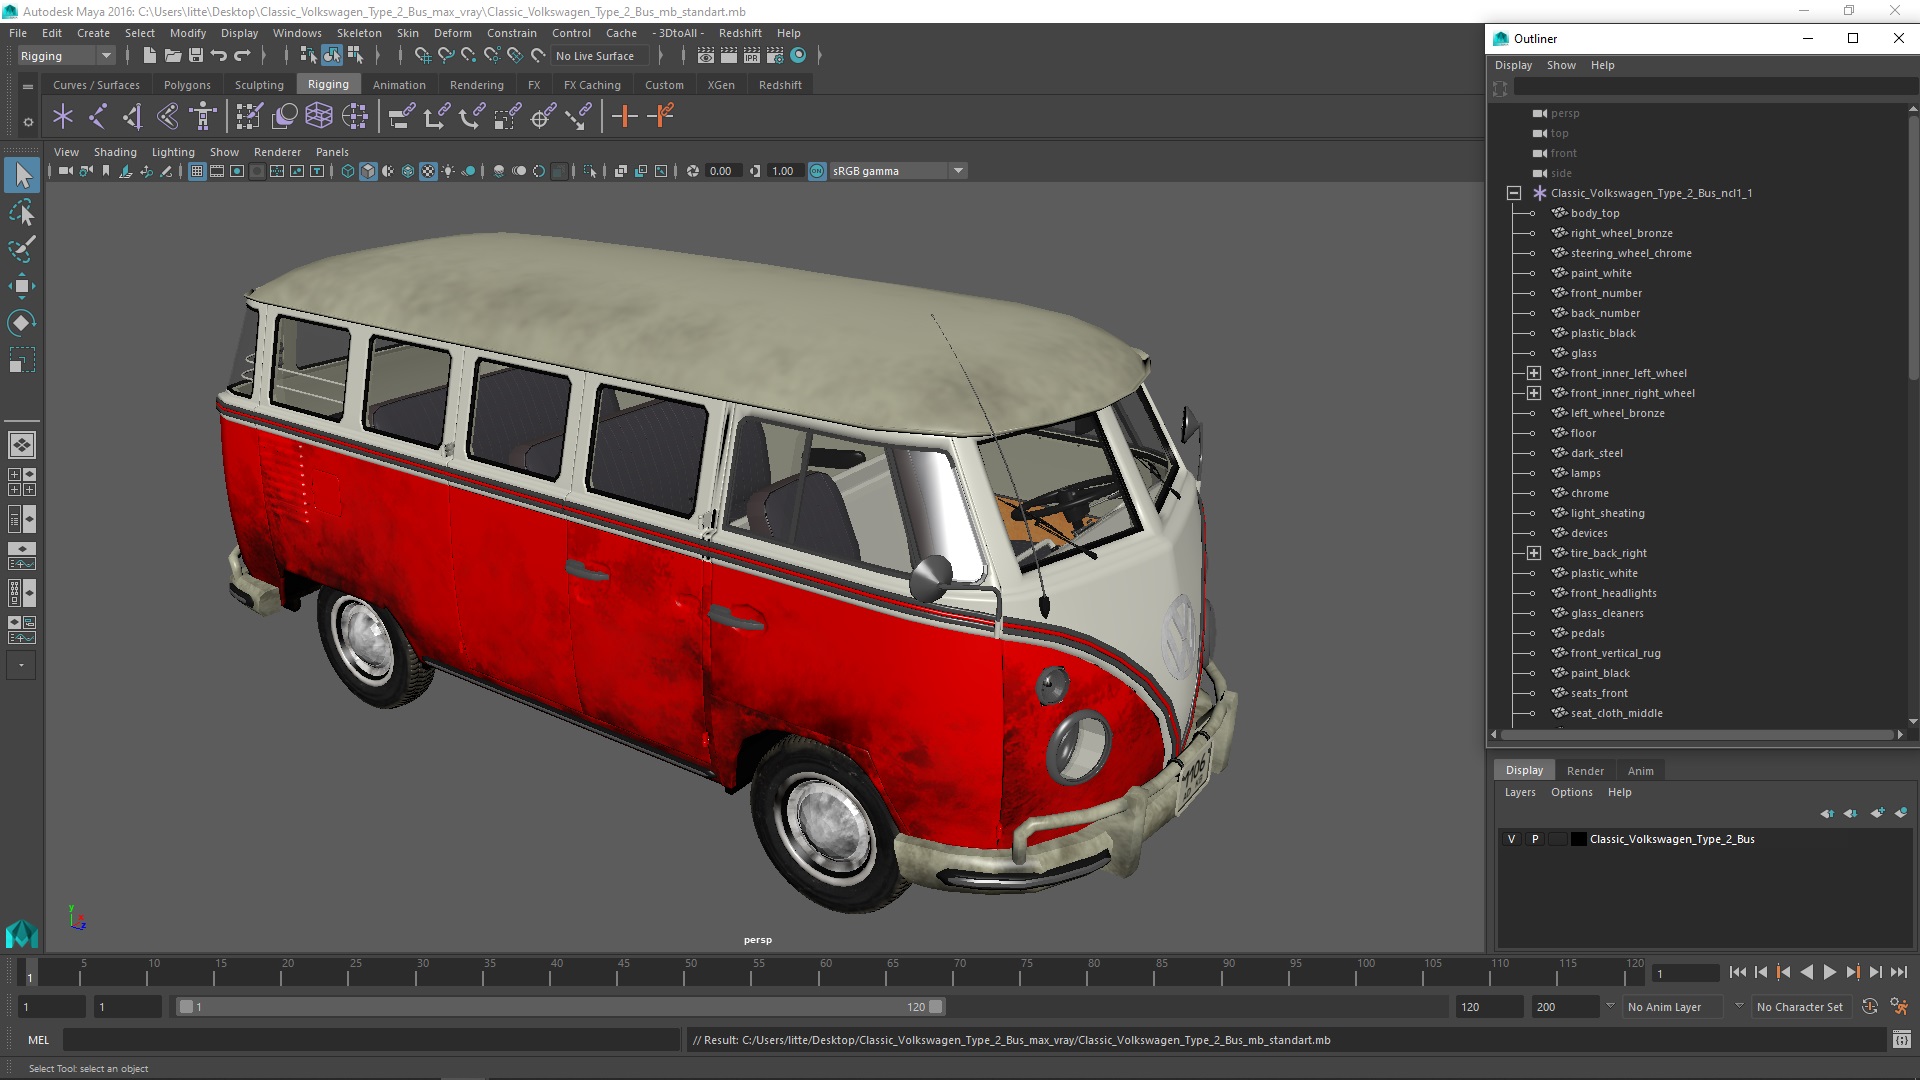Open animation preferences running-man icon
This screenshot has width=1920, height=1080.
(x=1899, y=1007)
